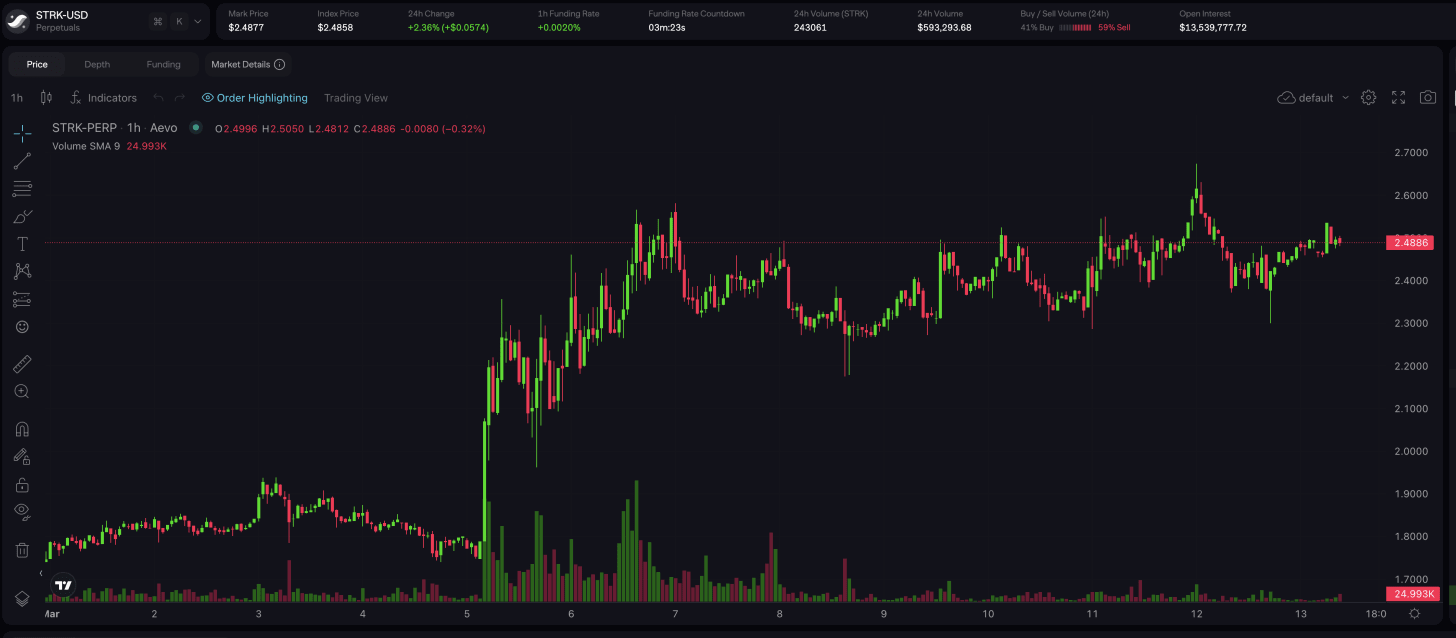Open the candlestick chart style selector
Image resolution: width=1456 pixels, height=638 pixels.
click(46, 98)
